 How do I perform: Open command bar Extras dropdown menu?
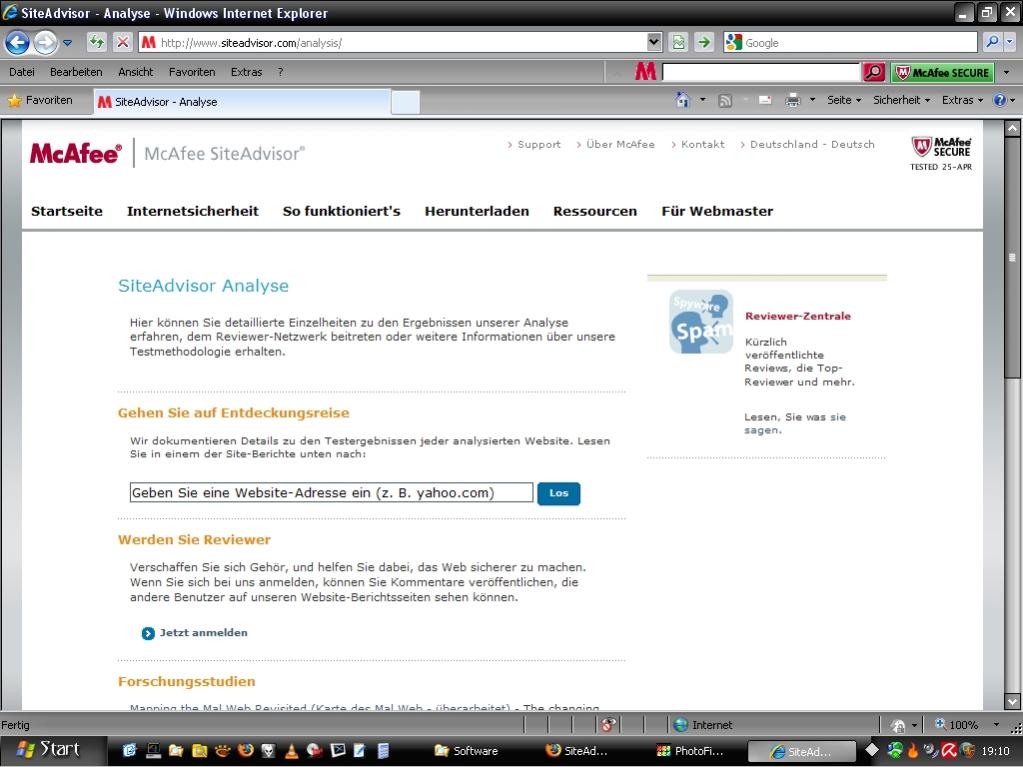(962, 100)
